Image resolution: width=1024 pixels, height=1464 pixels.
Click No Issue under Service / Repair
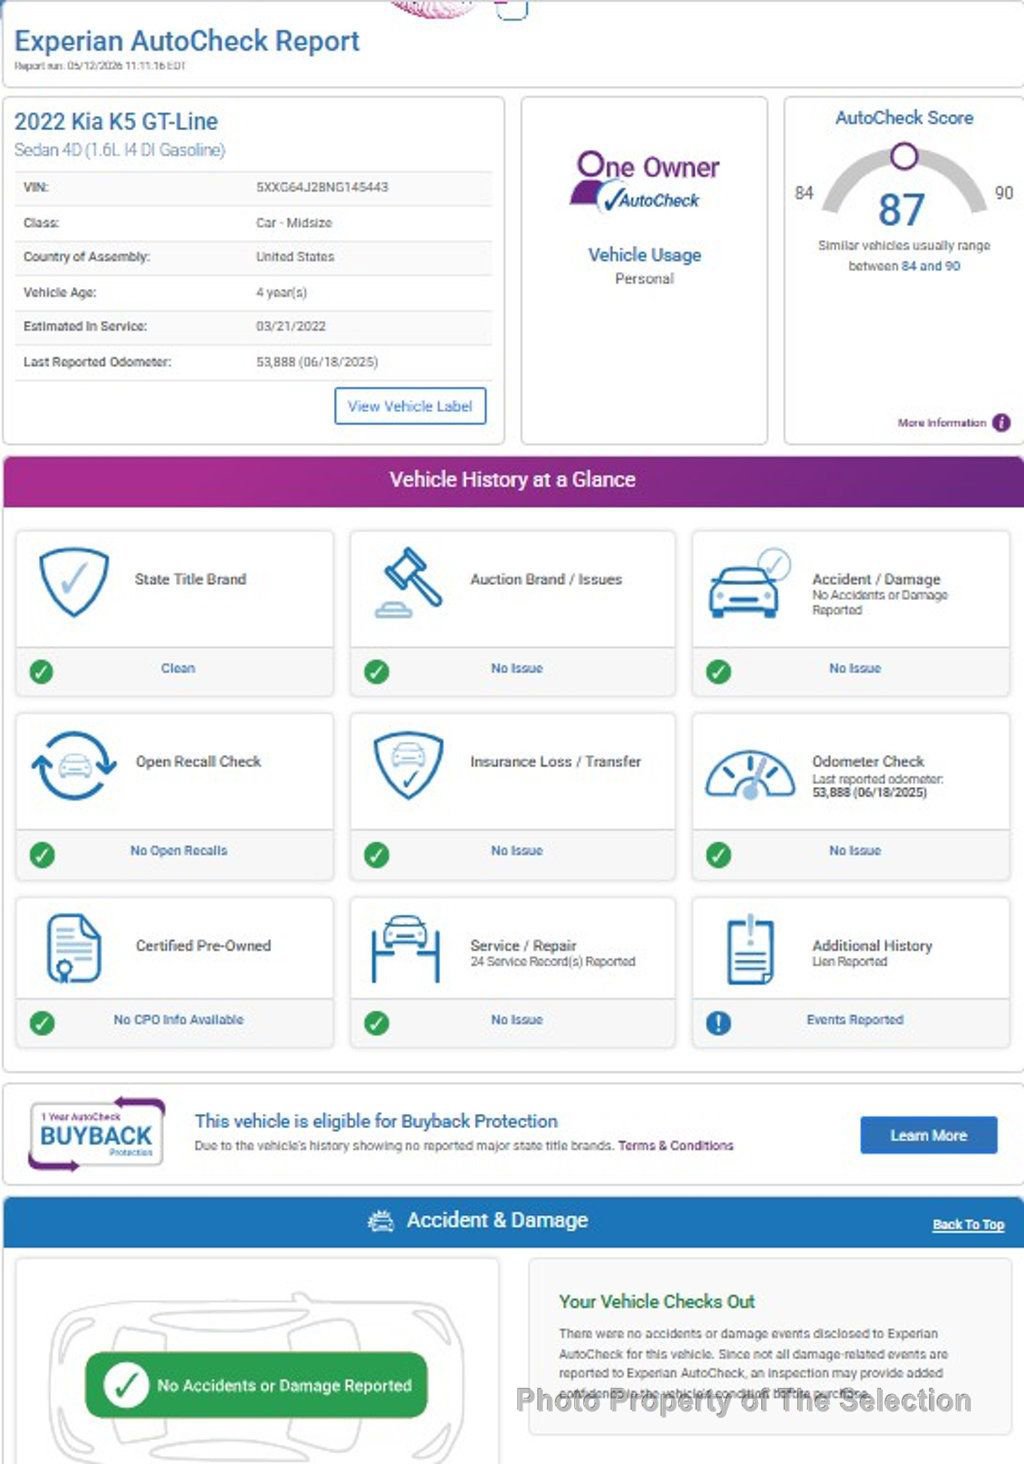pos(516,1020)
